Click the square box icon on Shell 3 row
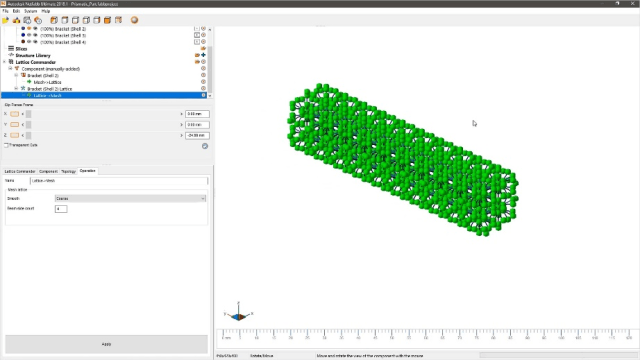Screen dimensions: 640x360 coord(197,35)
